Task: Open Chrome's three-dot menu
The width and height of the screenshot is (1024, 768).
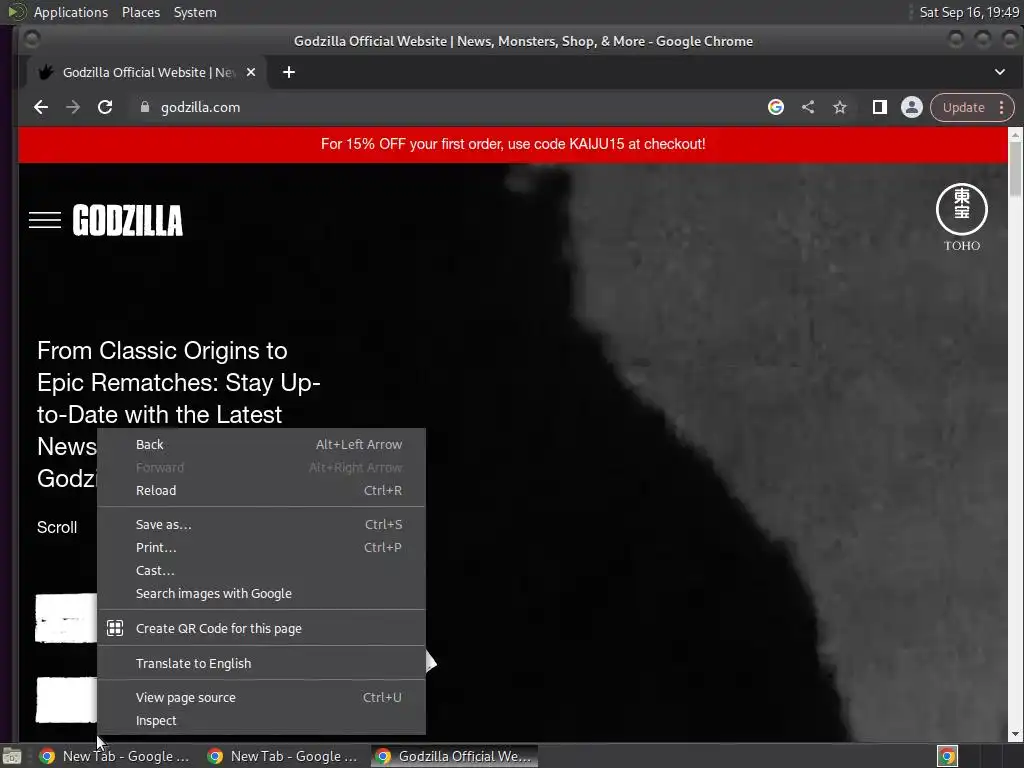Action: click(x=1001, y=107)
